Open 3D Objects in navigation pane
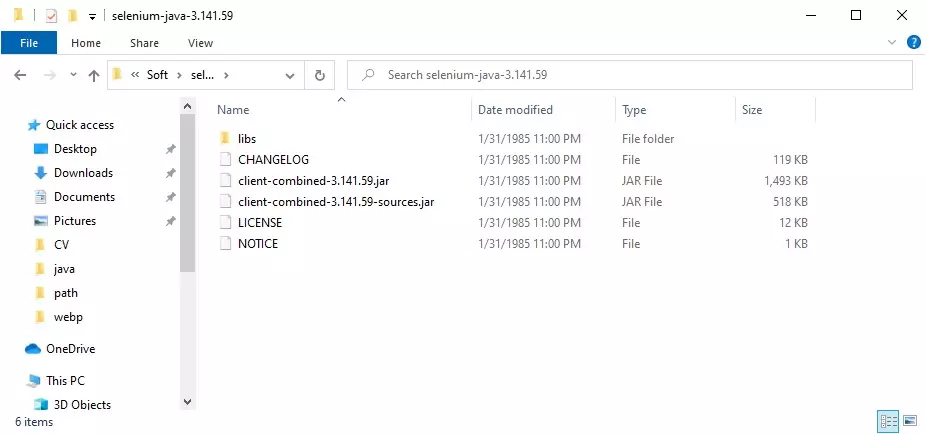The width and height of the screenshot is (926, 434). tap(82, 405)
